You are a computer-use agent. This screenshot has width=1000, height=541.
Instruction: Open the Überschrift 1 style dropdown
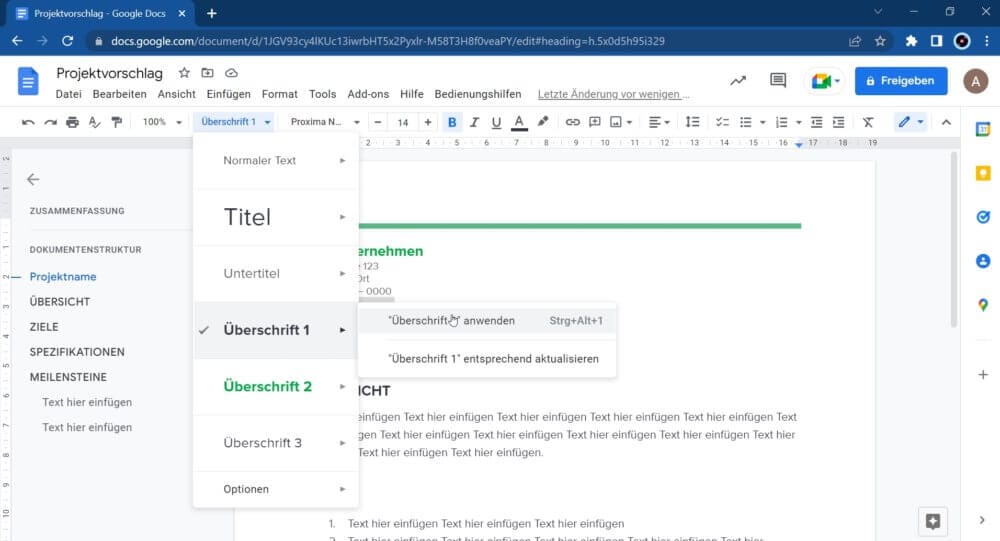click(x=234, y=122)
